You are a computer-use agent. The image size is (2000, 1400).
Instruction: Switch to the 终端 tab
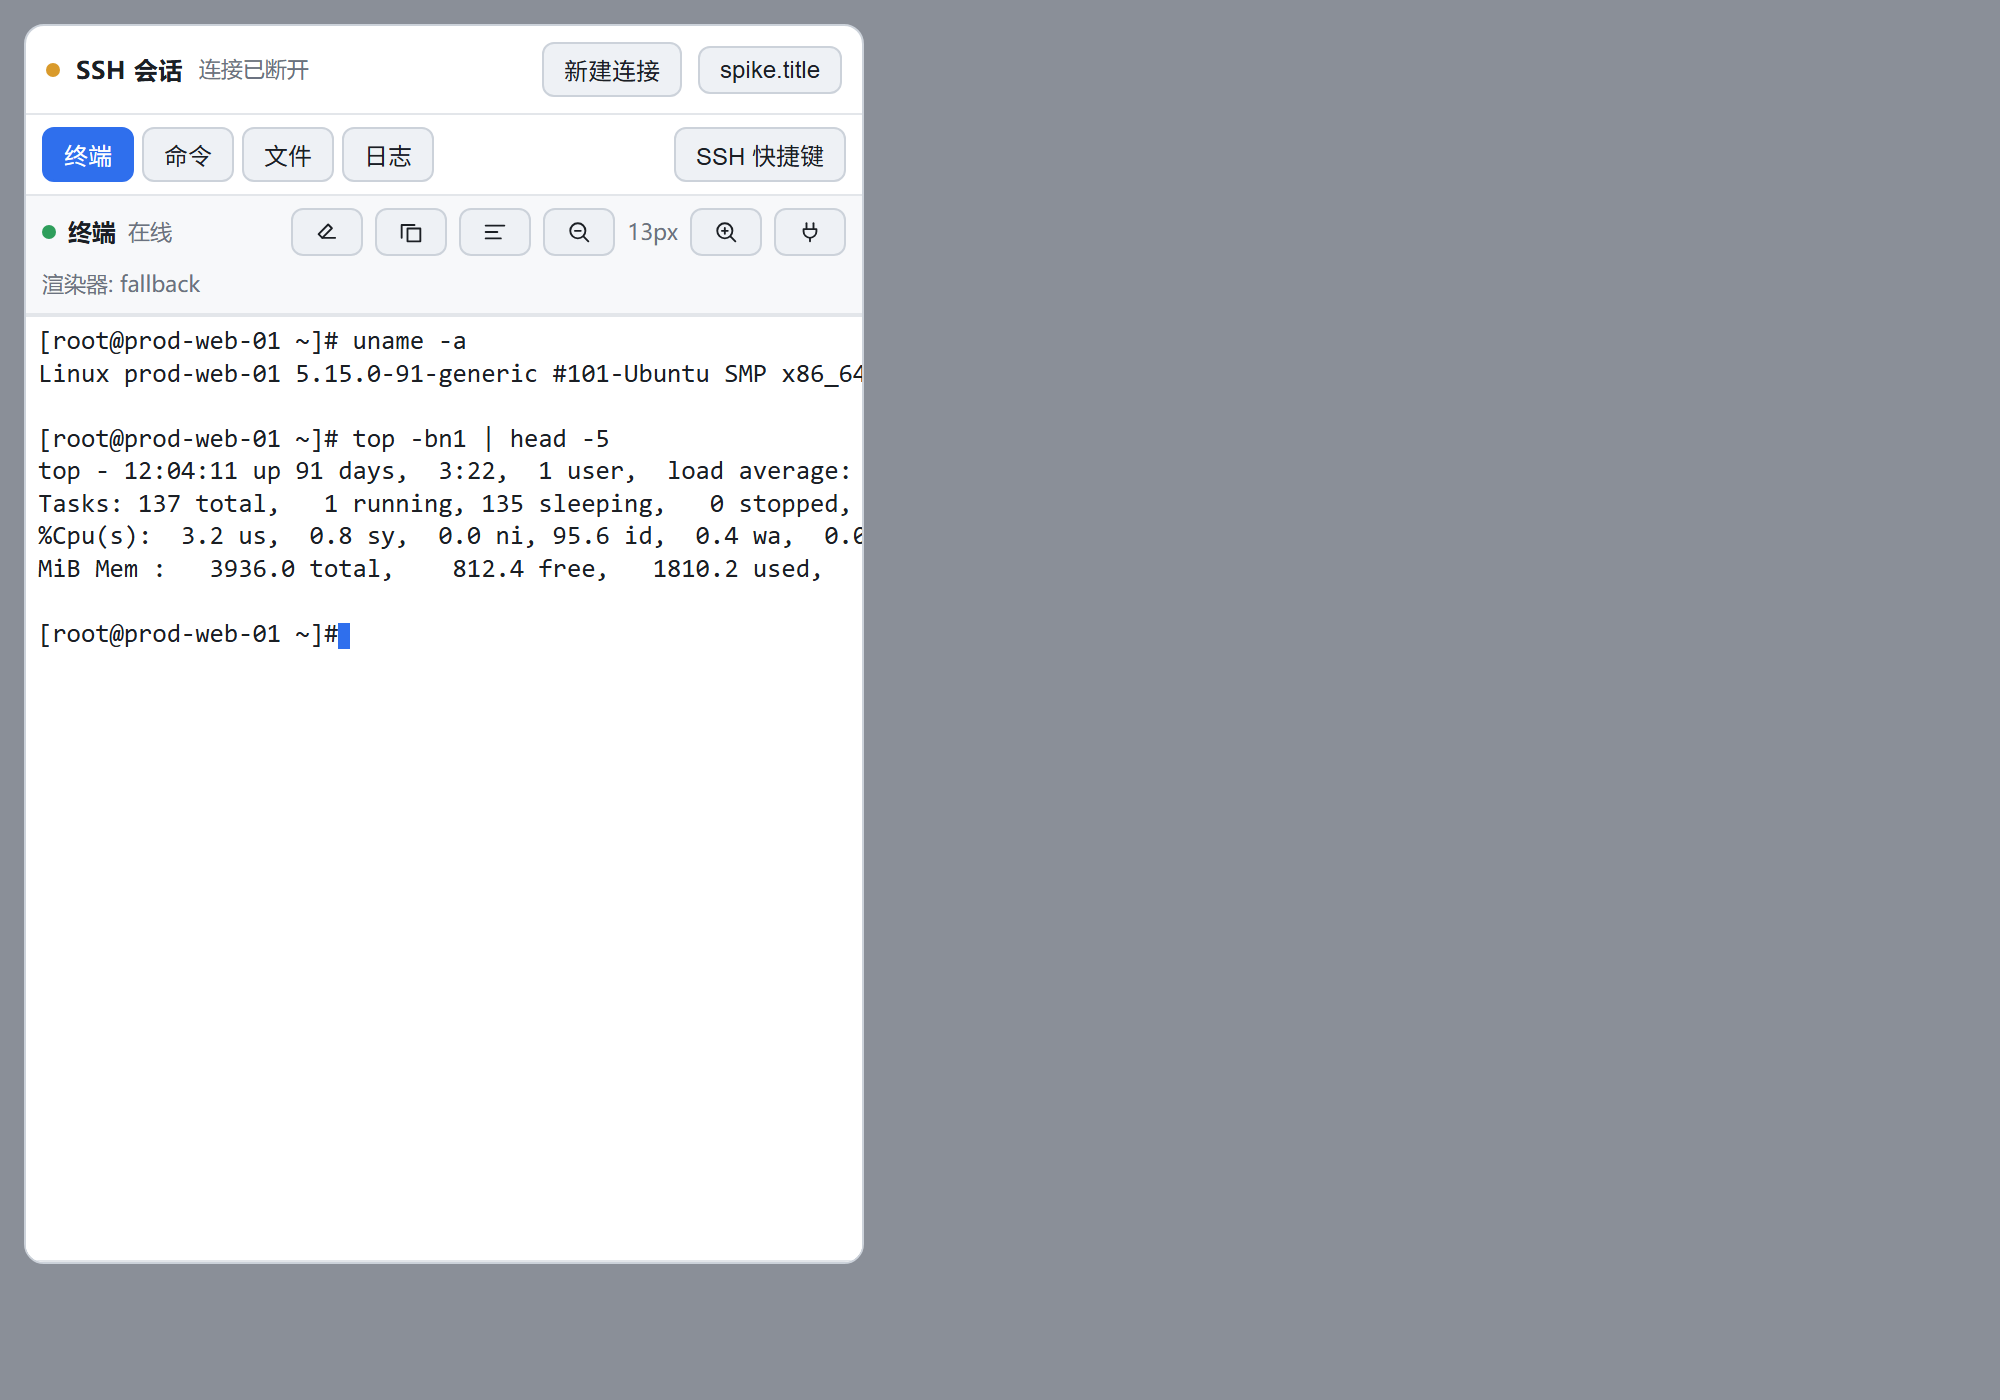88,155
